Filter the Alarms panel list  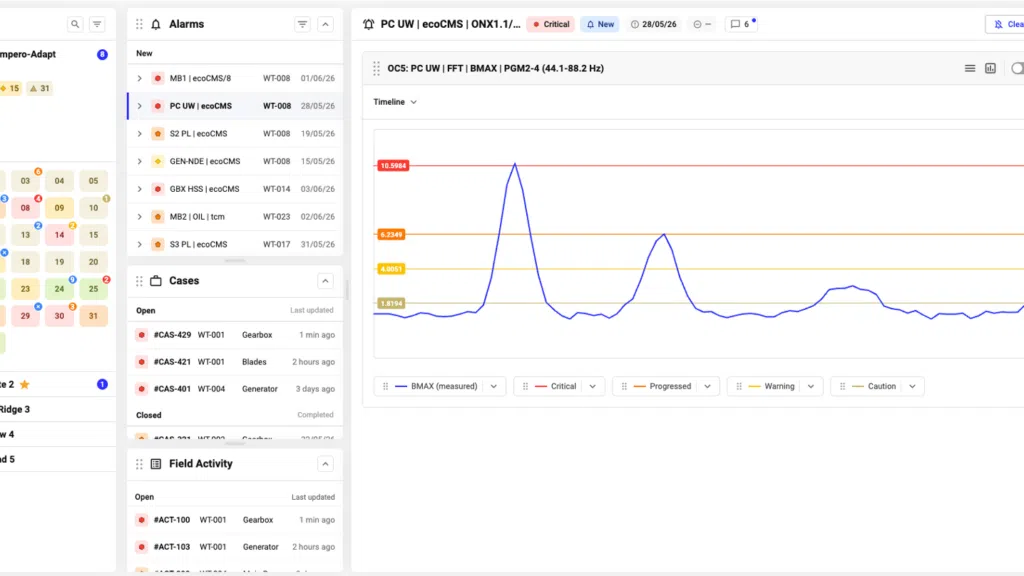point(302,24)
